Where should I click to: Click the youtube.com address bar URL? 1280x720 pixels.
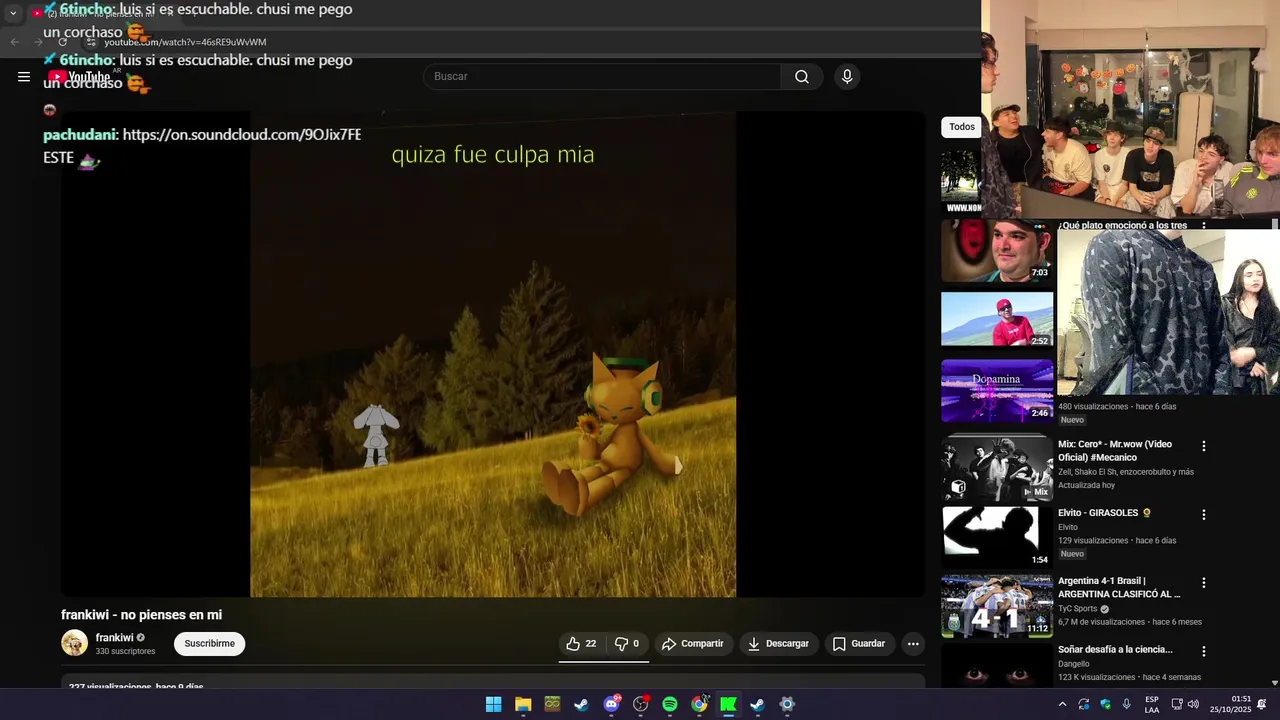(186, 42)
